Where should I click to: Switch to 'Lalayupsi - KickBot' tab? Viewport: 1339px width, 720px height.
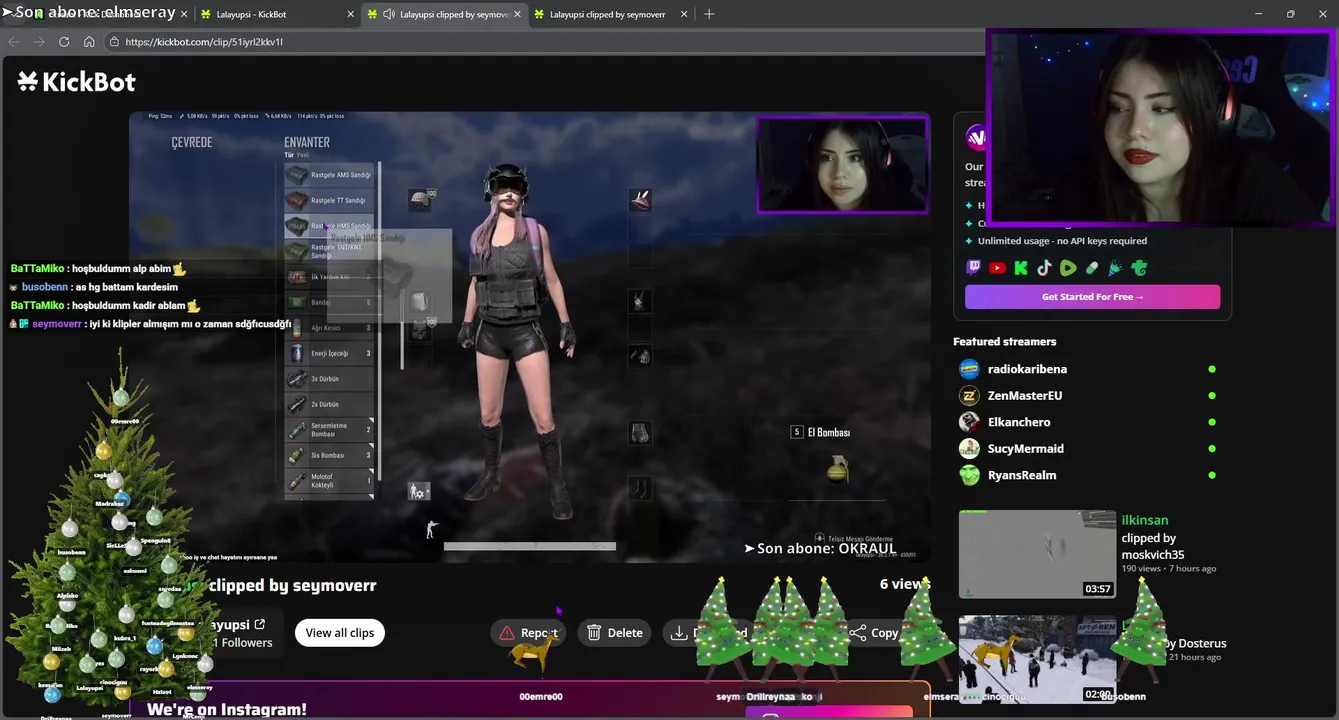276,14
